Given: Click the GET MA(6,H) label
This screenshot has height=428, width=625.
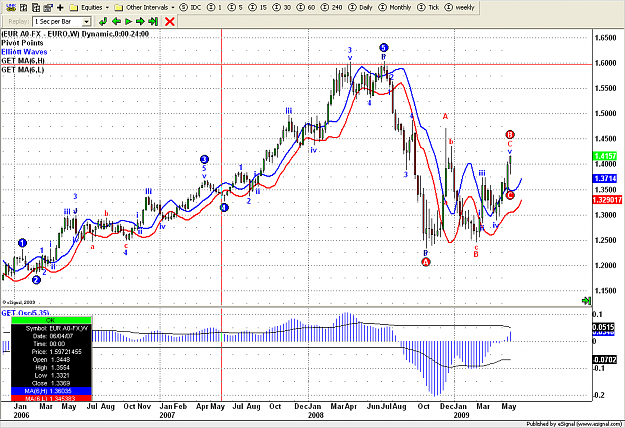Looking at the screenshot, I should pyautogui.click(x=23, y=61).
